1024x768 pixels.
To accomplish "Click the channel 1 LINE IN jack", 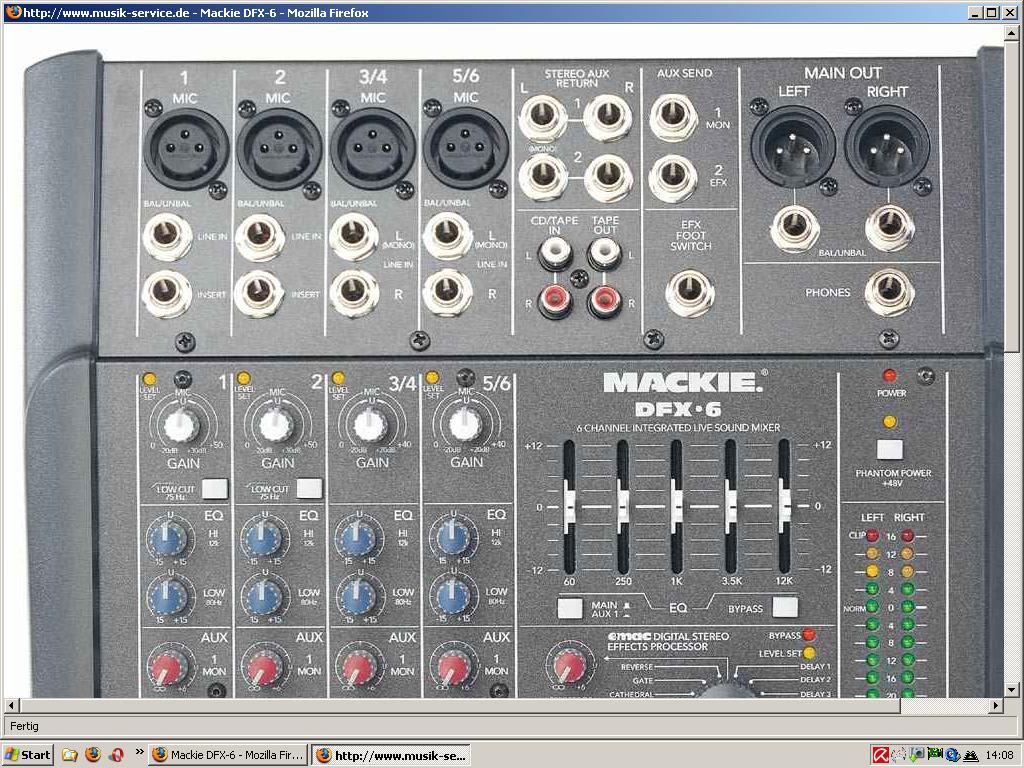I will (167, 237).
